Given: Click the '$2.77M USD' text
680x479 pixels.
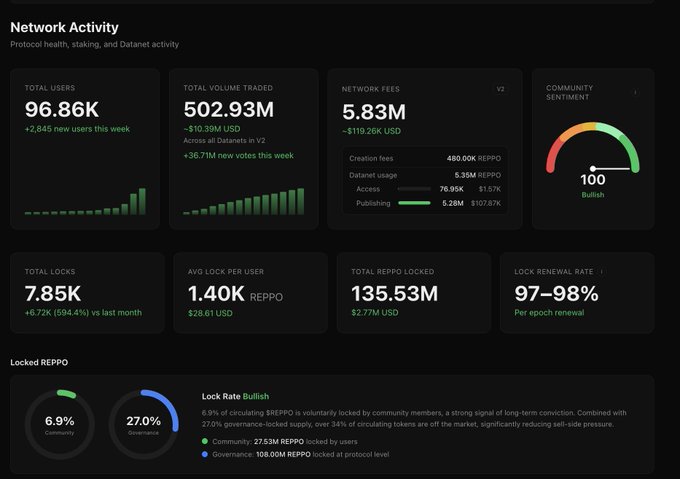Looking at the screenshot, I should (x=375, y=313).
